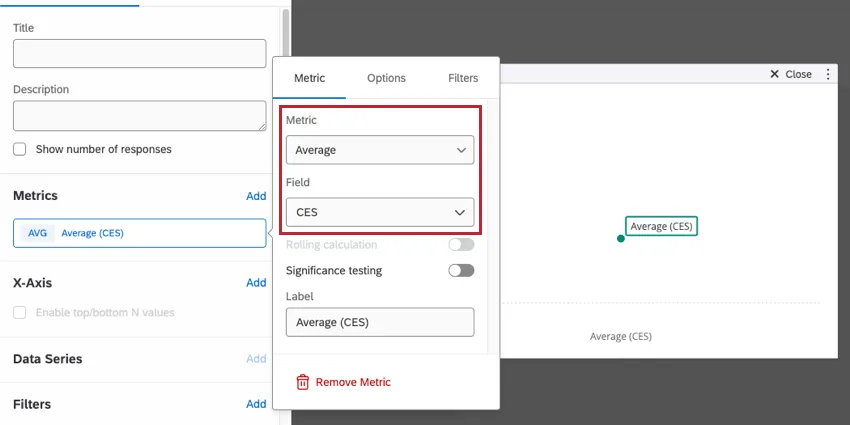Click the X Close icon
The image size is (850, 425).
tap(774, 74)
